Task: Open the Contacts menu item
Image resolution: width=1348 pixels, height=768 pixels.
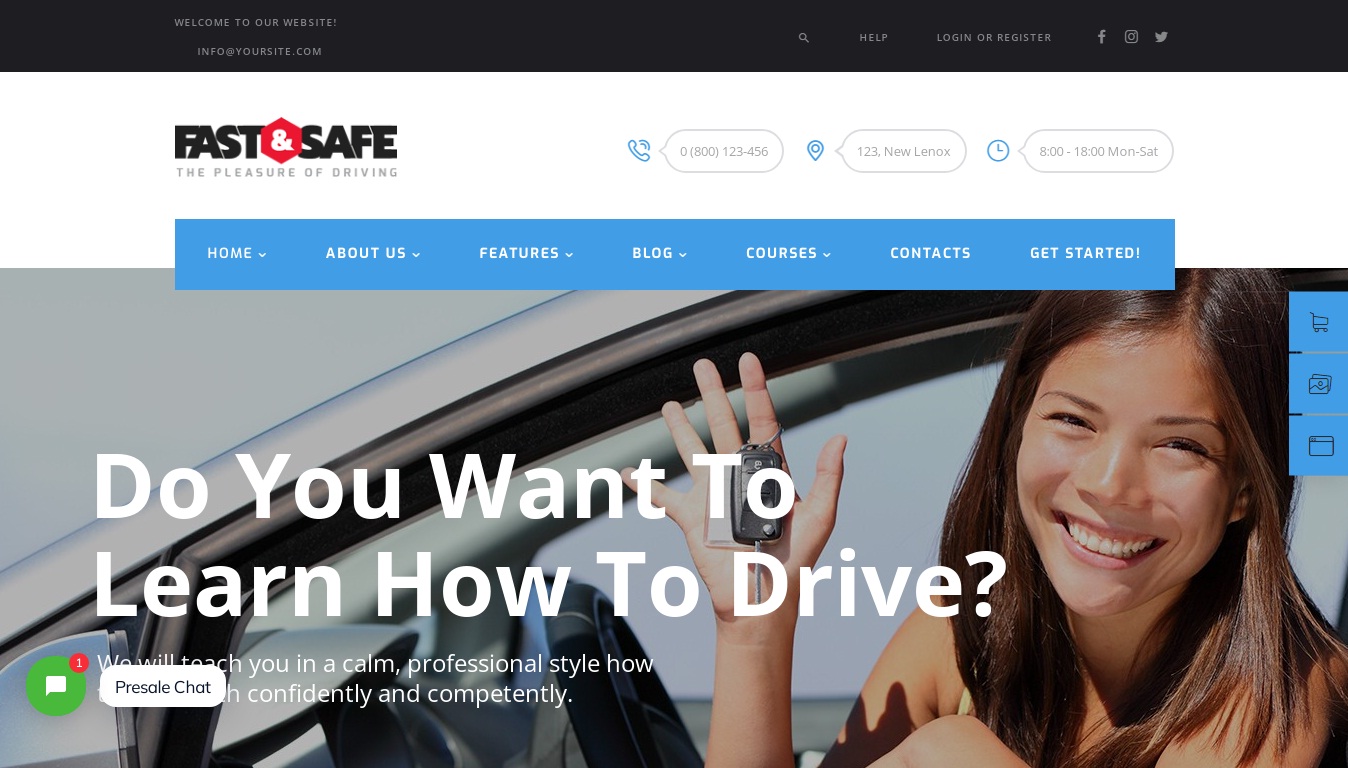Action: click(x=930, y=254)
